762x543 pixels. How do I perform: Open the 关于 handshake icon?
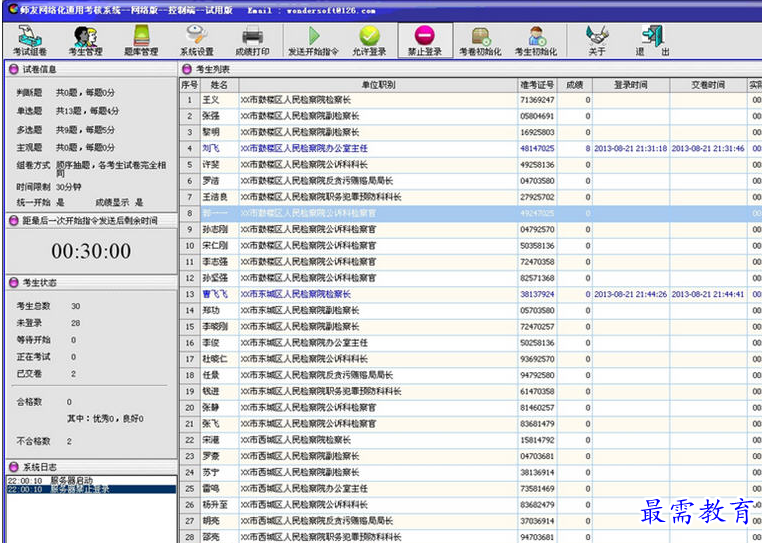[597, 40]
